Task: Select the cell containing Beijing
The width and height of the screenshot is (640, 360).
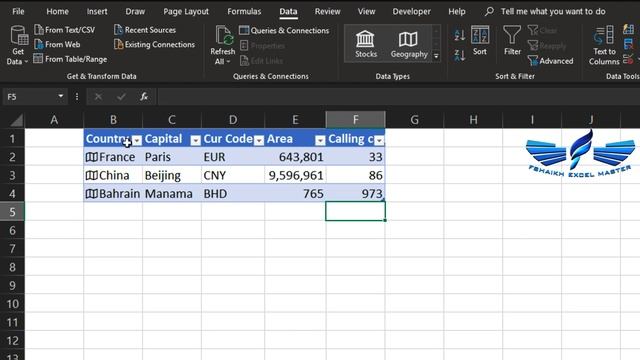Action: [172, 175]
